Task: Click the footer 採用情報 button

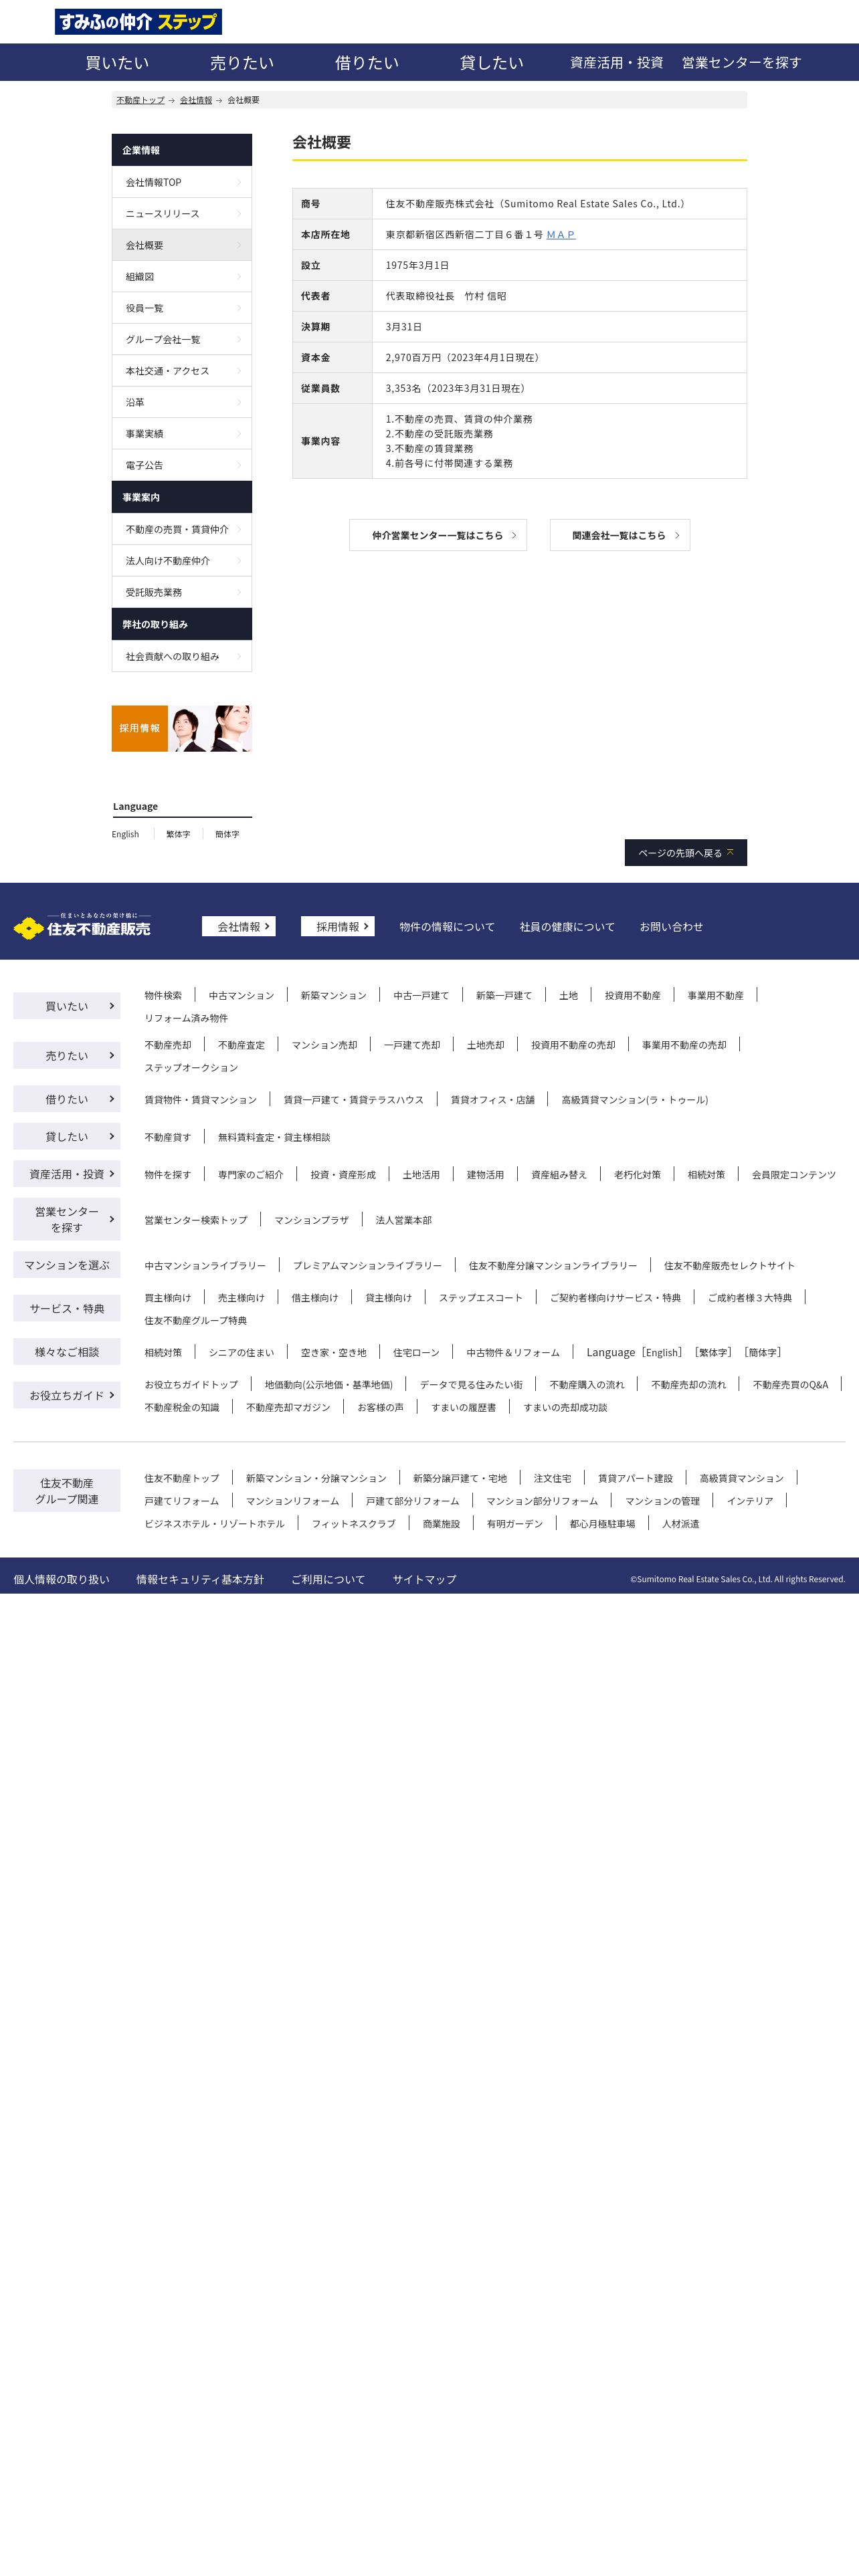Action: point(338,927)
